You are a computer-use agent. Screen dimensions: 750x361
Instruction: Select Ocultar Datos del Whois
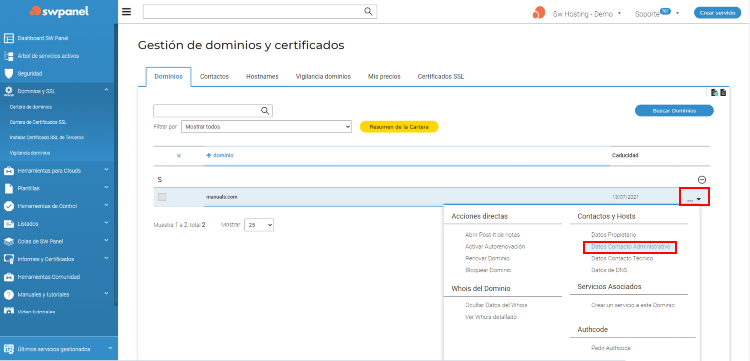pos(496,305)
